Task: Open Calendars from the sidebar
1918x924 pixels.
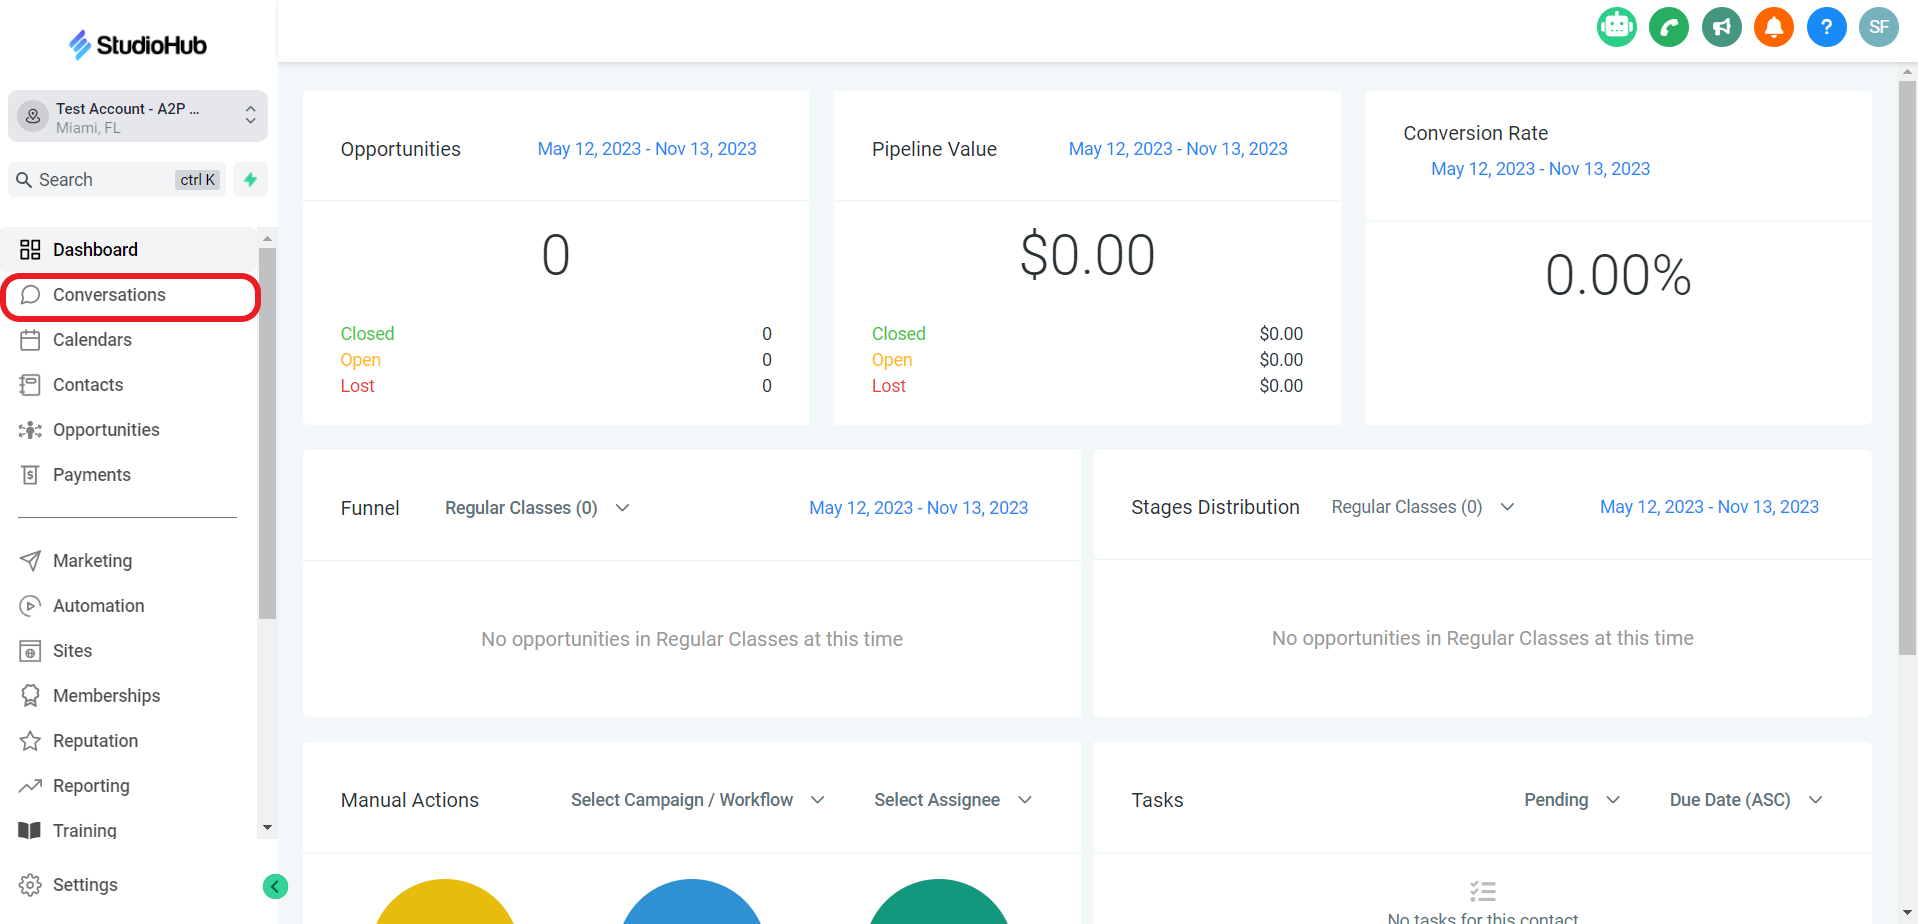Action: pyautogui.click(x=130, y=340)
